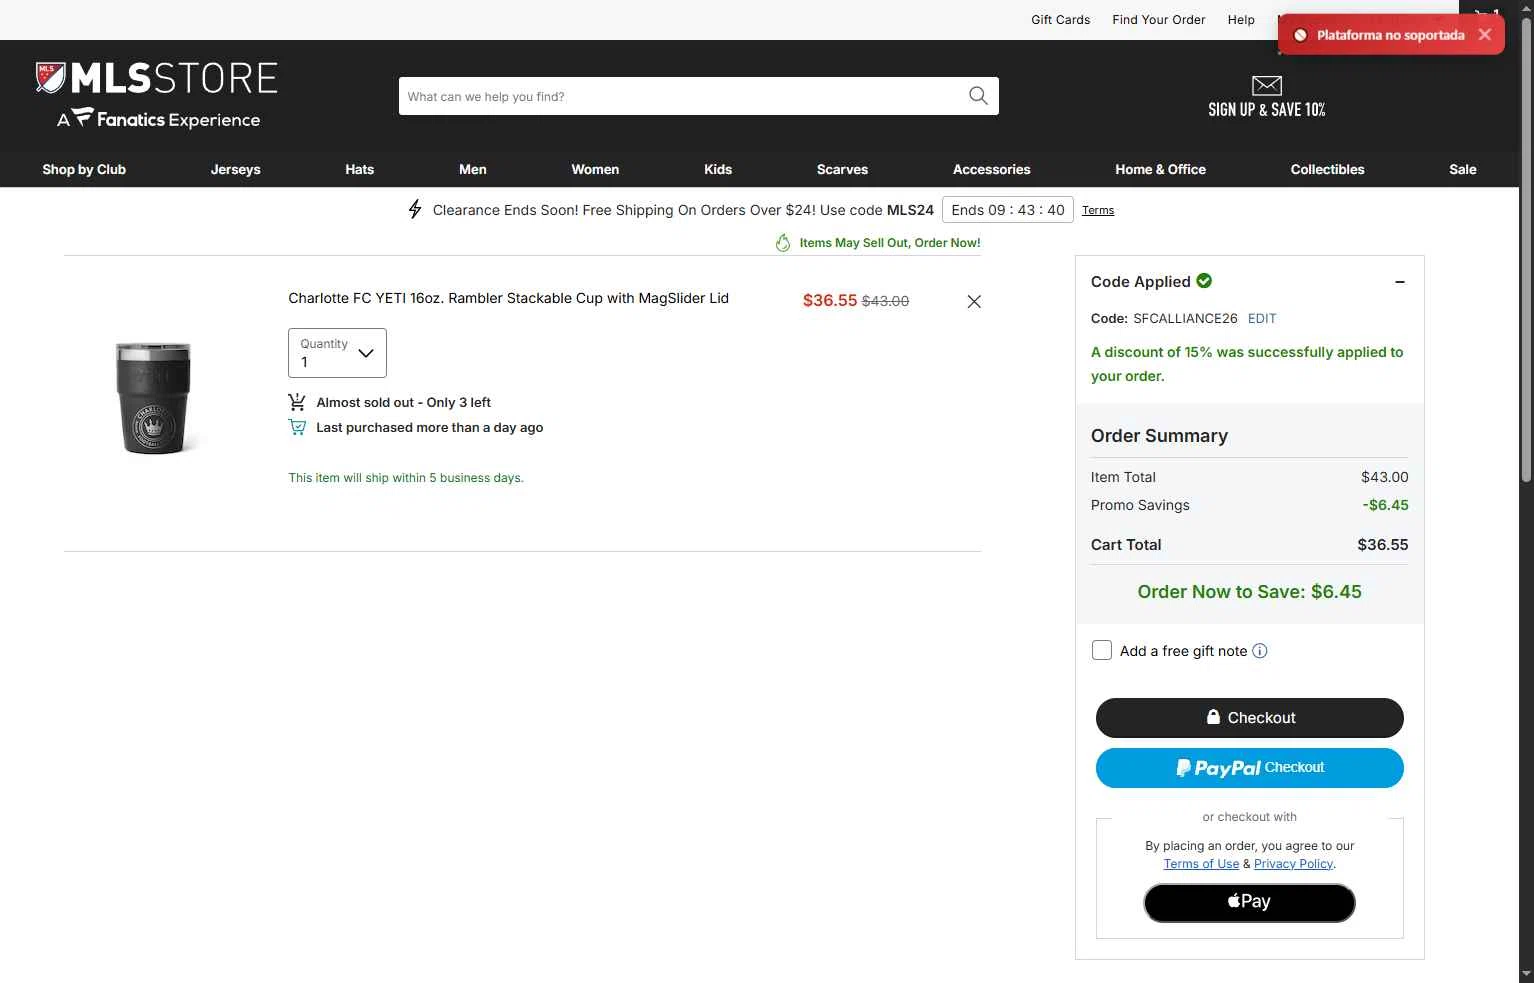Click the 'Almost sold out - Only 3 left' text
The height and width of the screenshot is (983, 1534).
coord(404,403)
